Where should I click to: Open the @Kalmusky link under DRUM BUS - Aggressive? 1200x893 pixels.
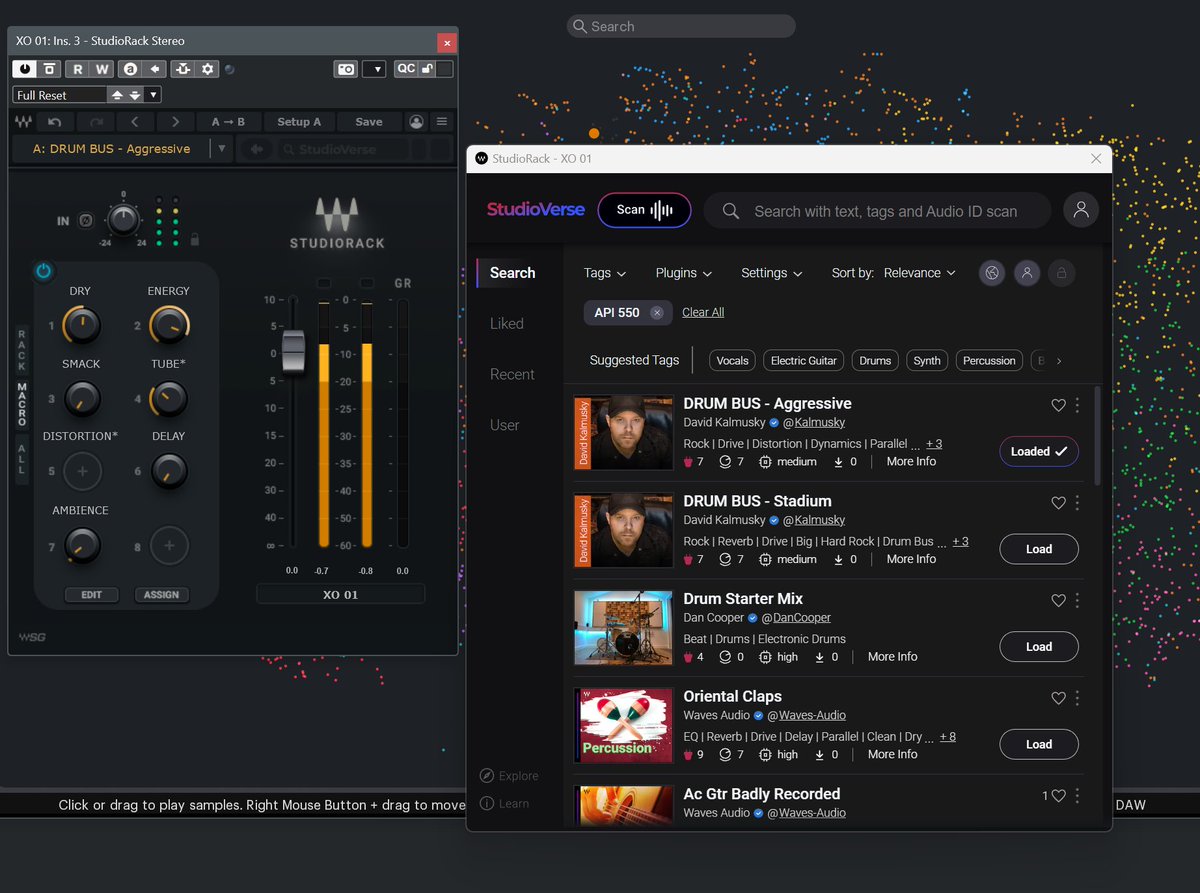pos(814,422)
